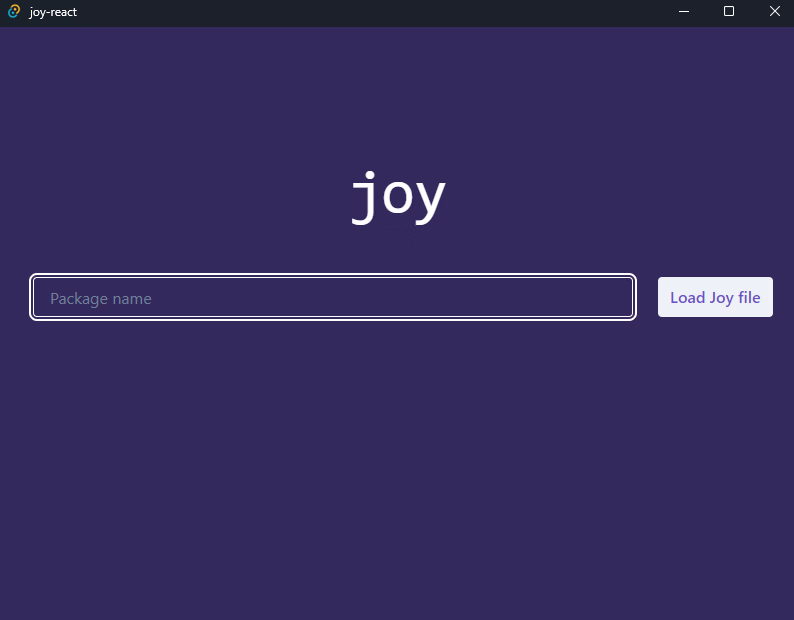Open a Joy file via Load button
The height and width of the screenshot is (620, 794).
click(715, 297)
